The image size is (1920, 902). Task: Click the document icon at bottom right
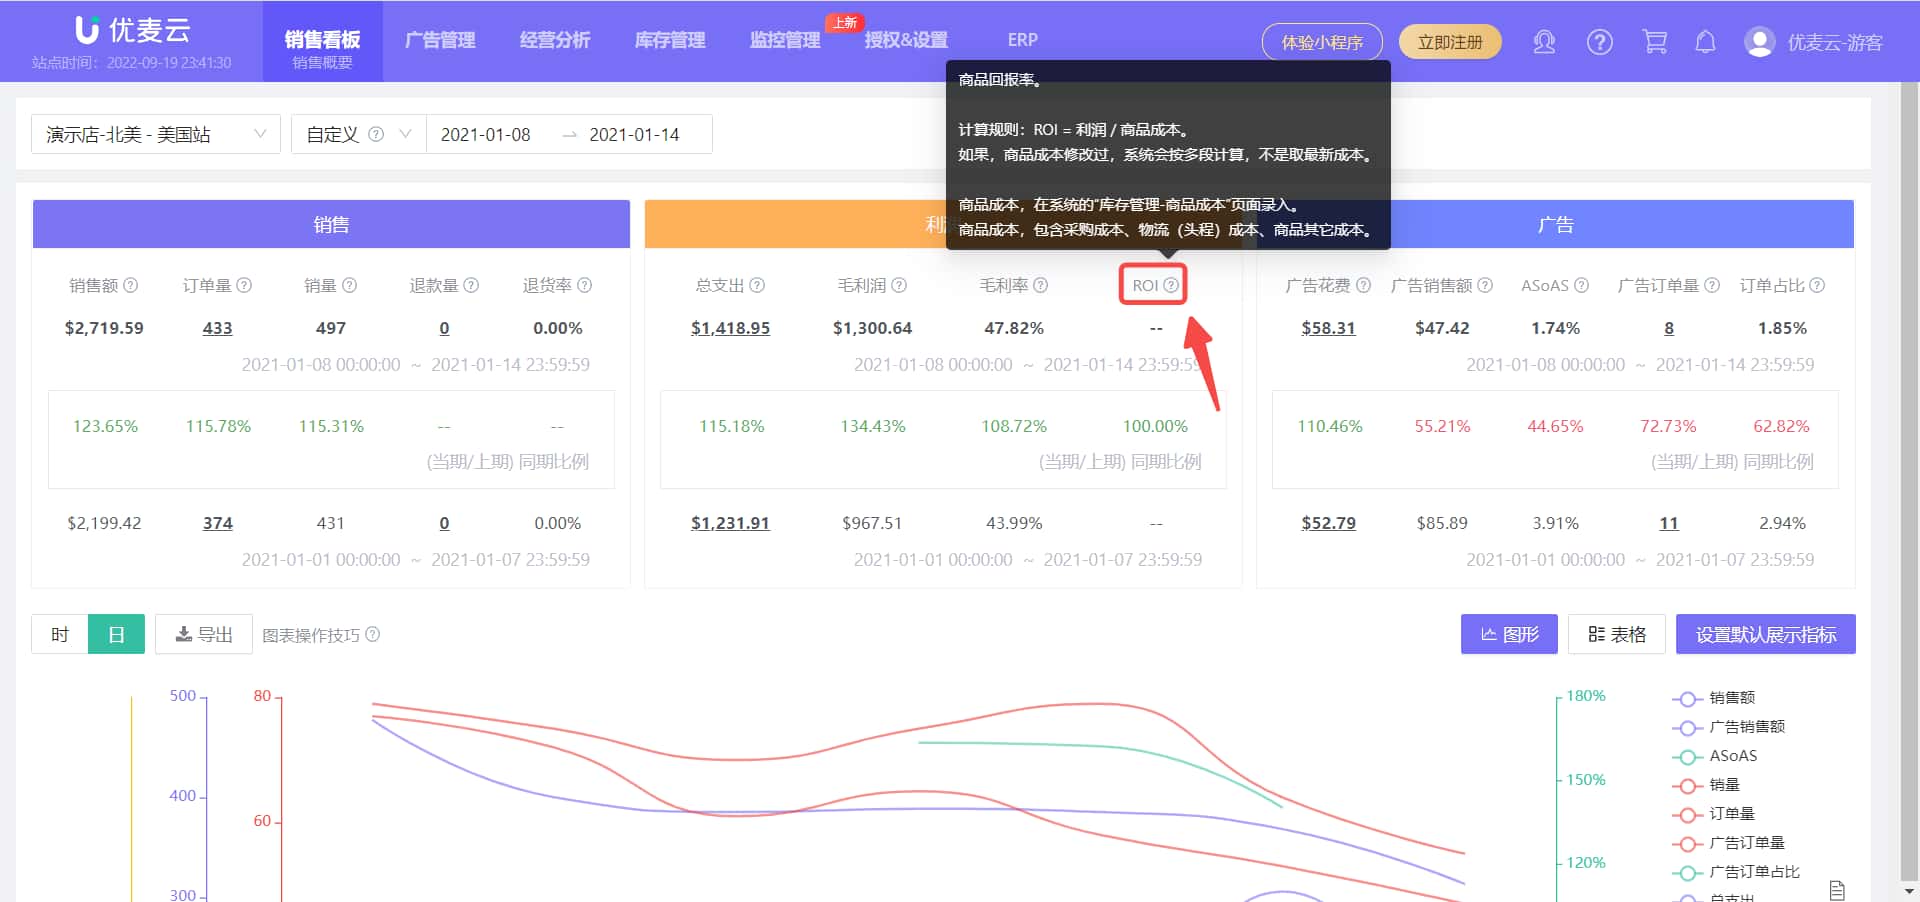coord(1837,890)
